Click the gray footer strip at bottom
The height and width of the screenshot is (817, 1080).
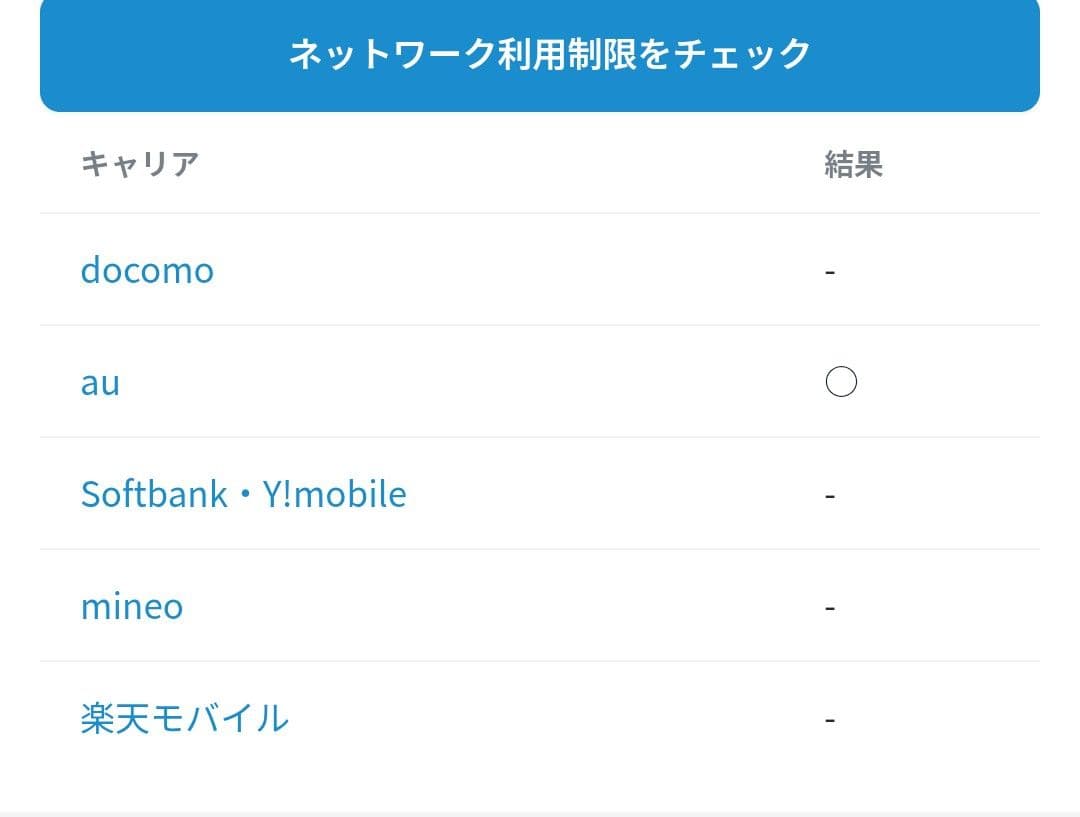point(540,813)
